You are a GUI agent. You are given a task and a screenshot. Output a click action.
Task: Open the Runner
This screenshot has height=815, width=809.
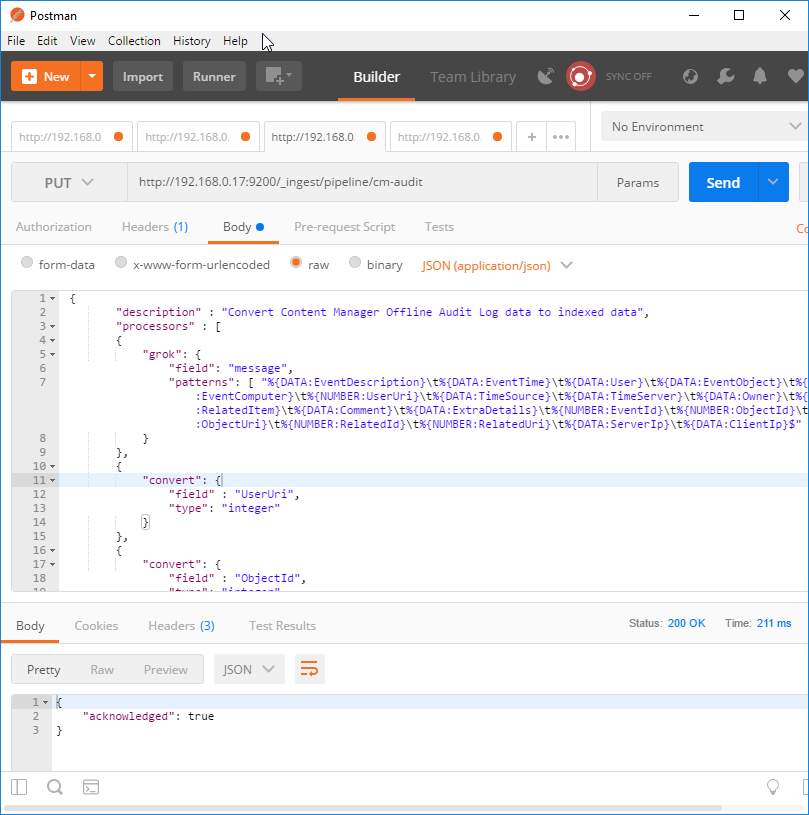pyautogui.click(x=214, y=76)
